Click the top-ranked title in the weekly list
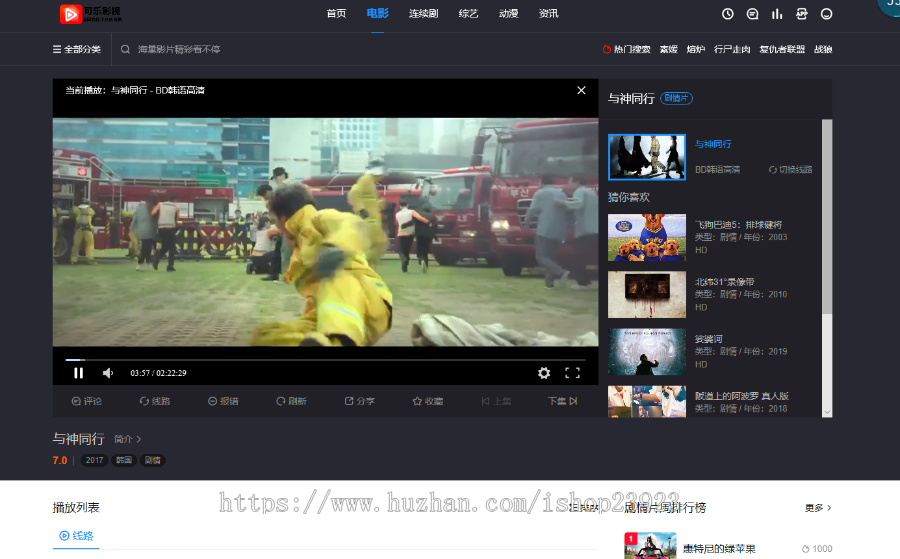The height and width of the screenshot is (559, 900). click(x=719, y=549)
